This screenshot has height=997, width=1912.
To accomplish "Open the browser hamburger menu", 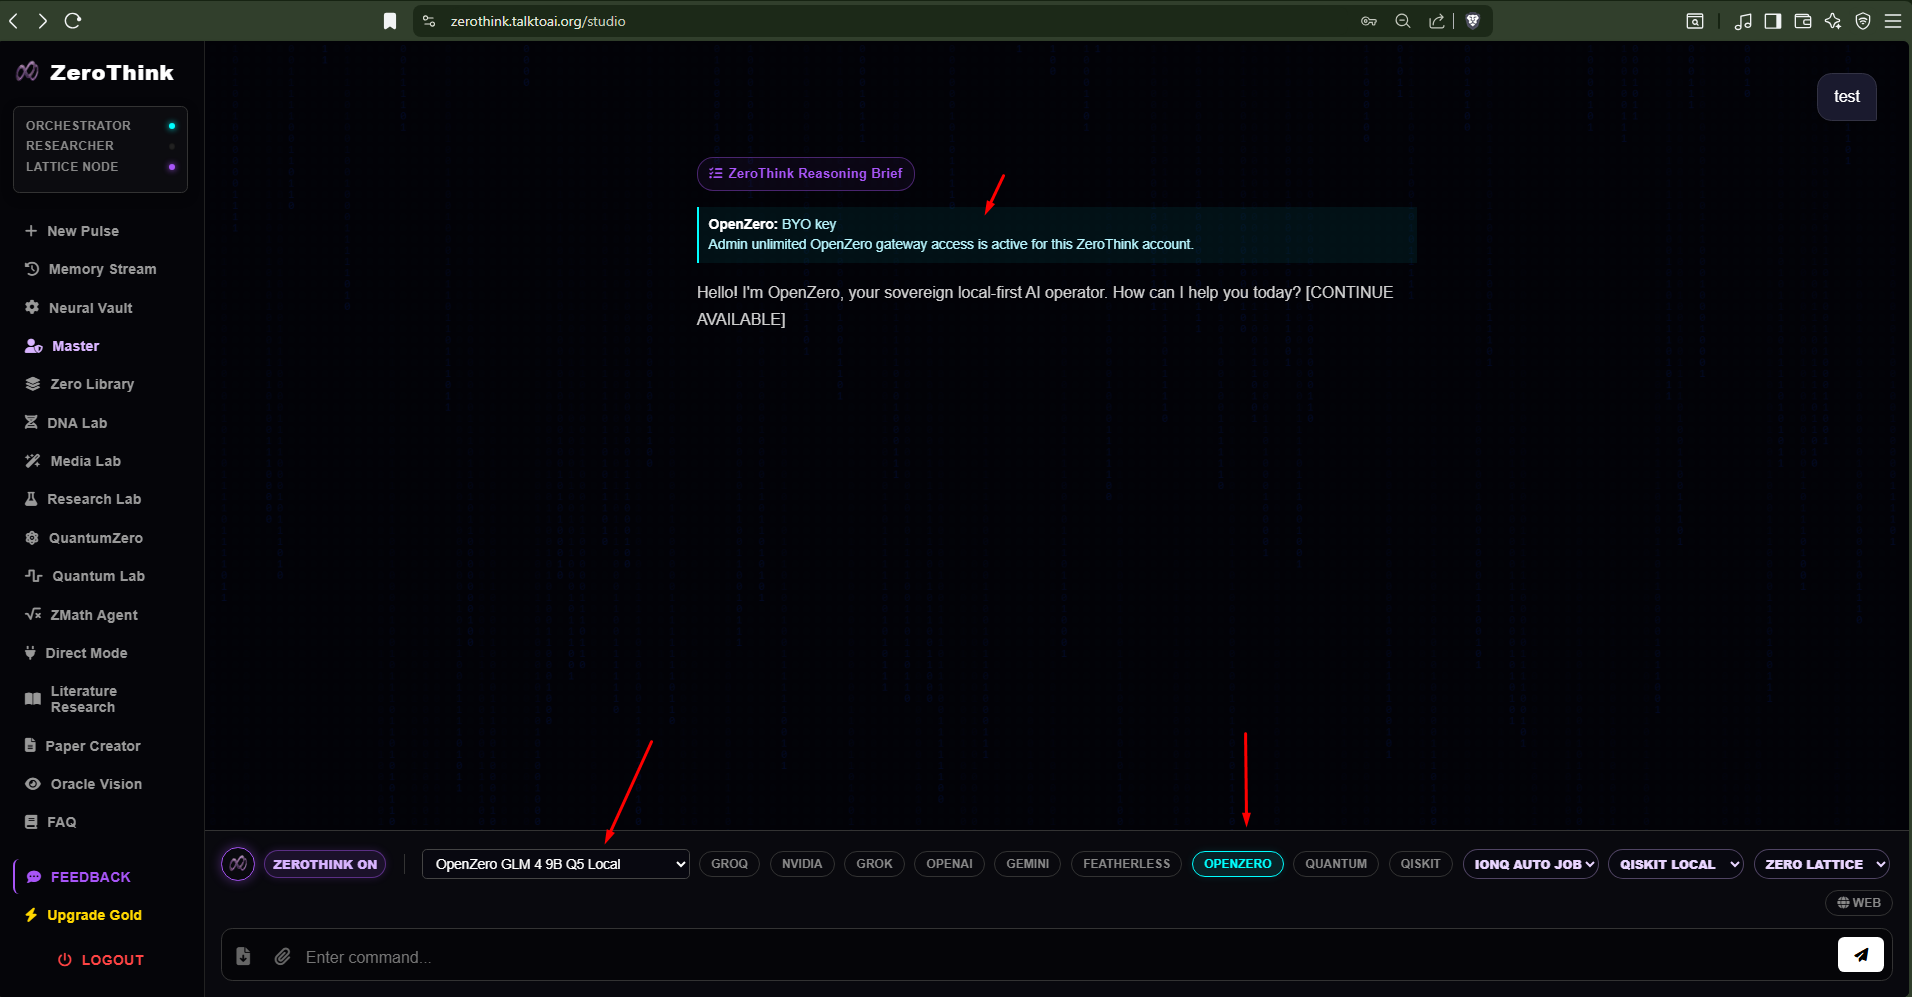I will coord(1893,21).
